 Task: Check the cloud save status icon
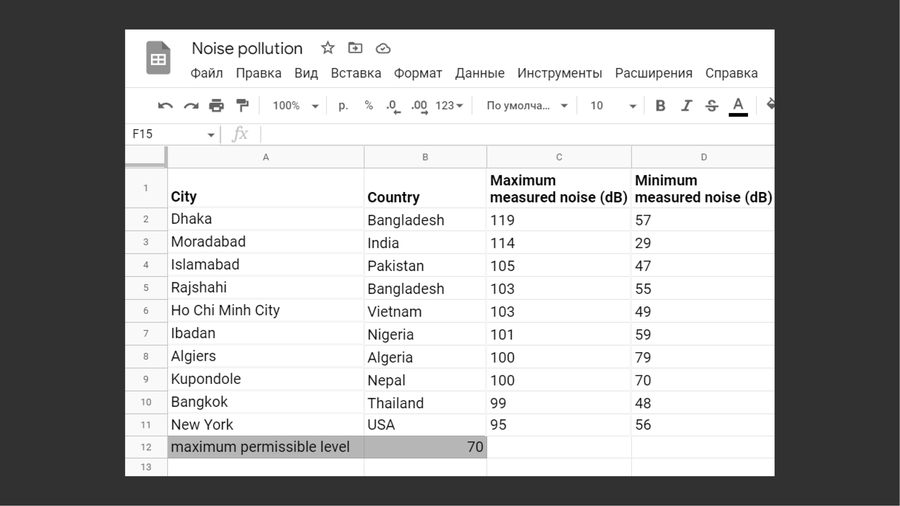point(383,48)
